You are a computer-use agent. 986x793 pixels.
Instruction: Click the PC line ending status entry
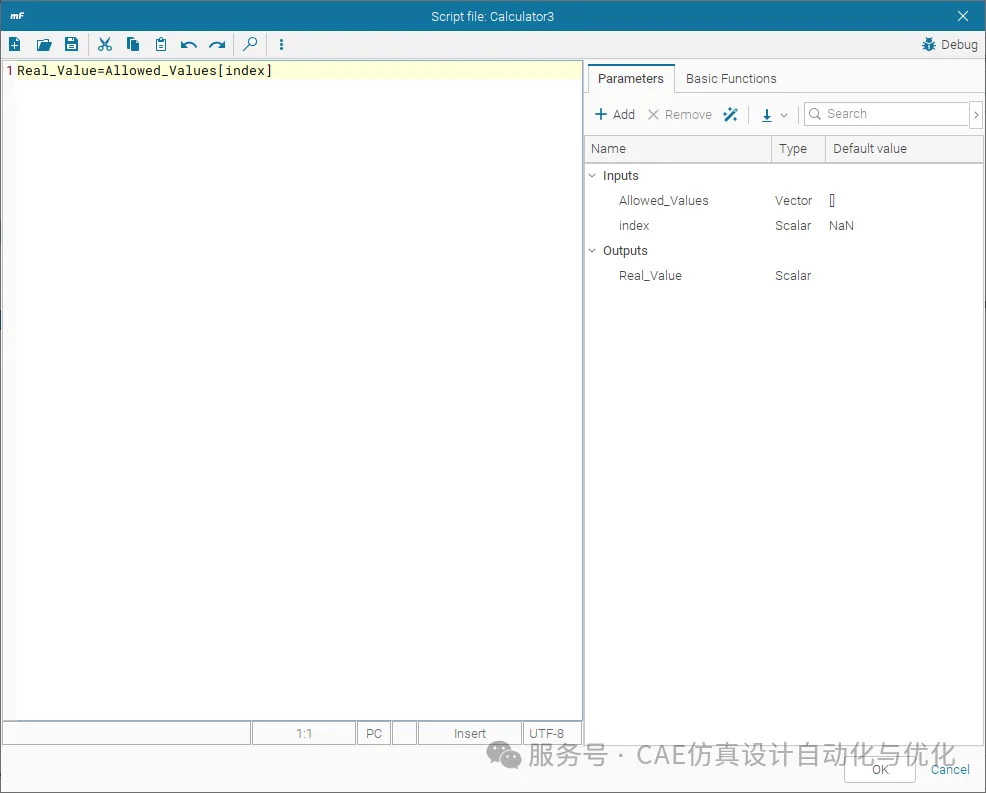[374, 733]
